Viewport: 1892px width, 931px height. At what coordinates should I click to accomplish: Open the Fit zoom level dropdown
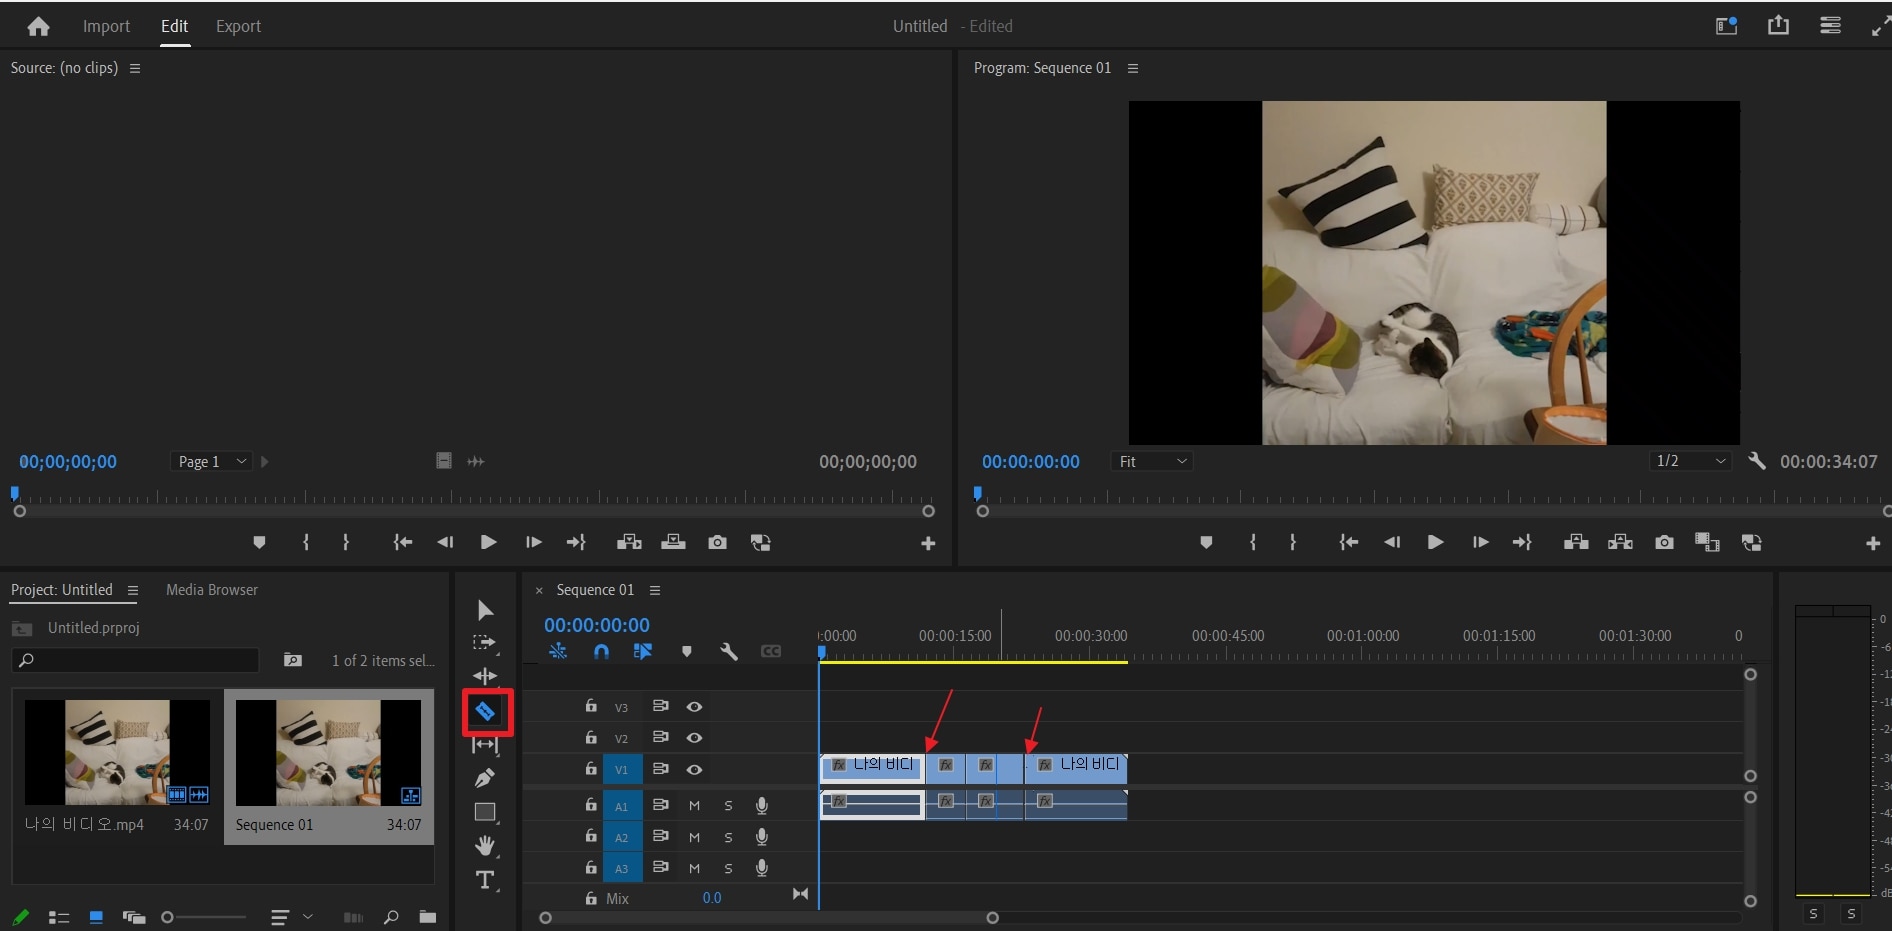click(x=1151, y=461)
